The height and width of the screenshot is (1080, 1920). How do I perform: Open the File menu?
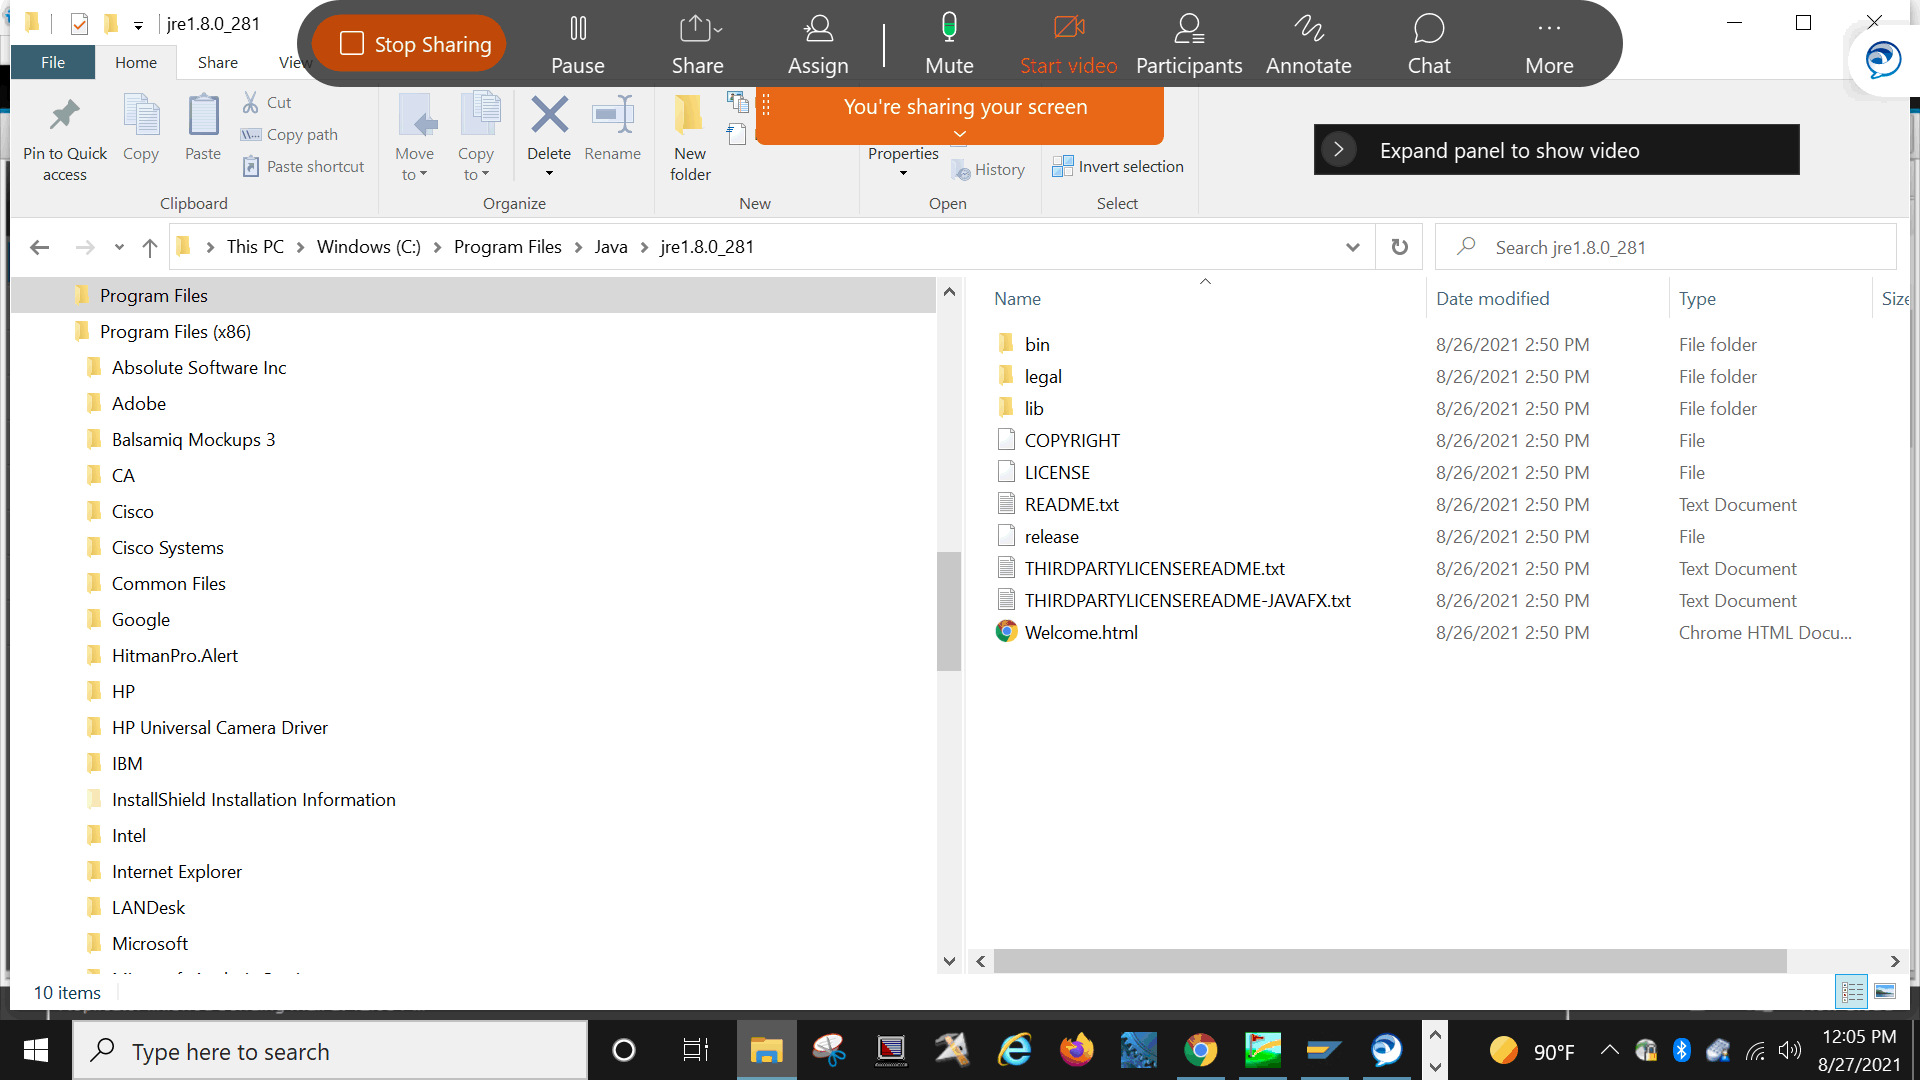52,62
